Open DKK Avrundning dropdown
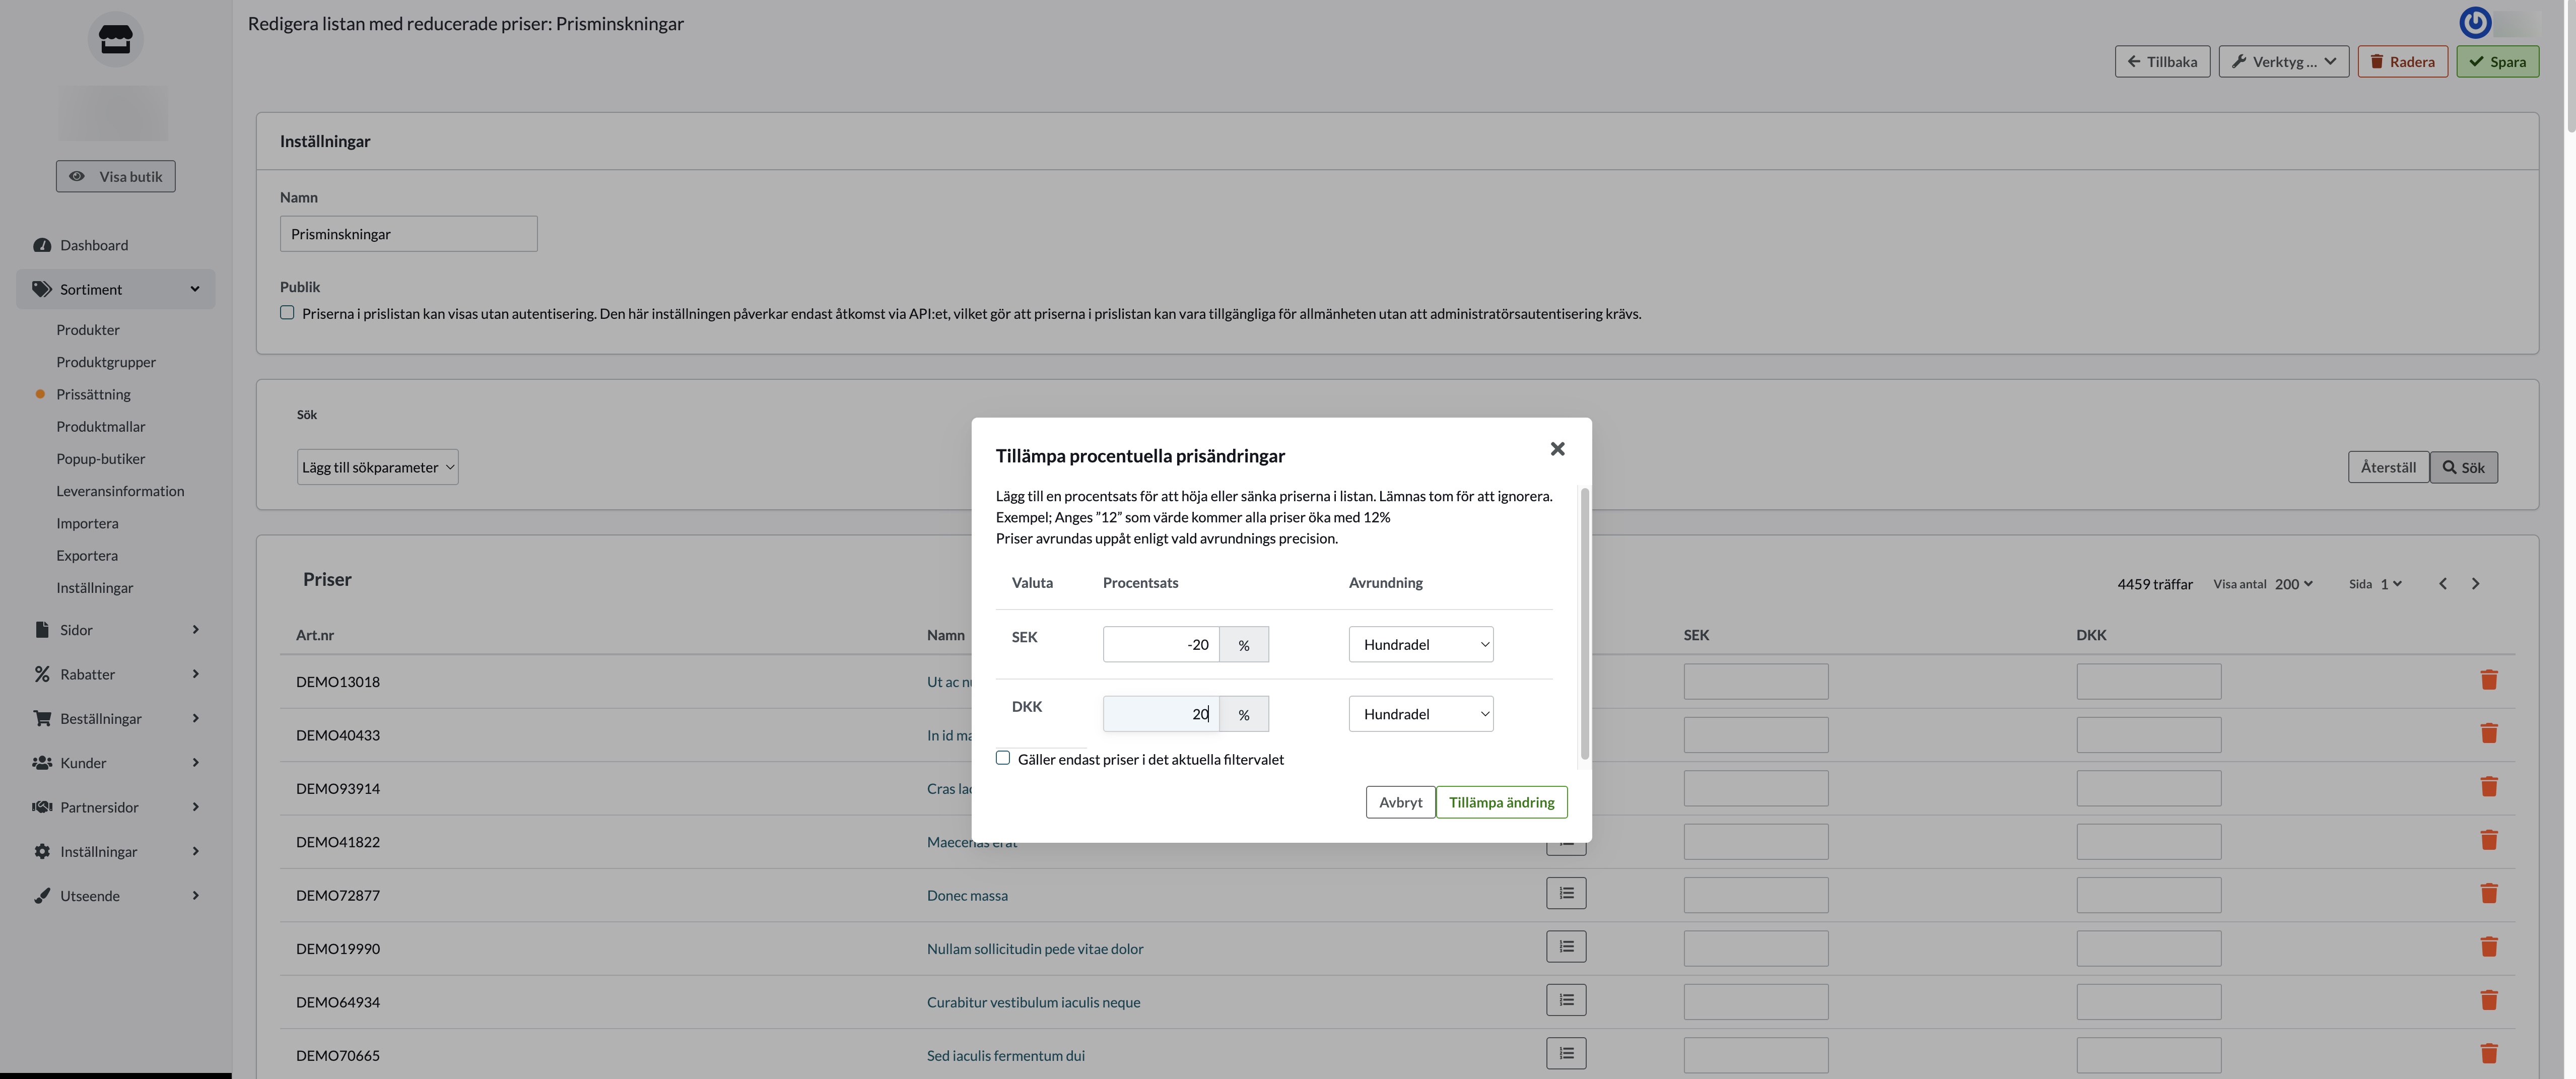 (x=1420, y=714)
